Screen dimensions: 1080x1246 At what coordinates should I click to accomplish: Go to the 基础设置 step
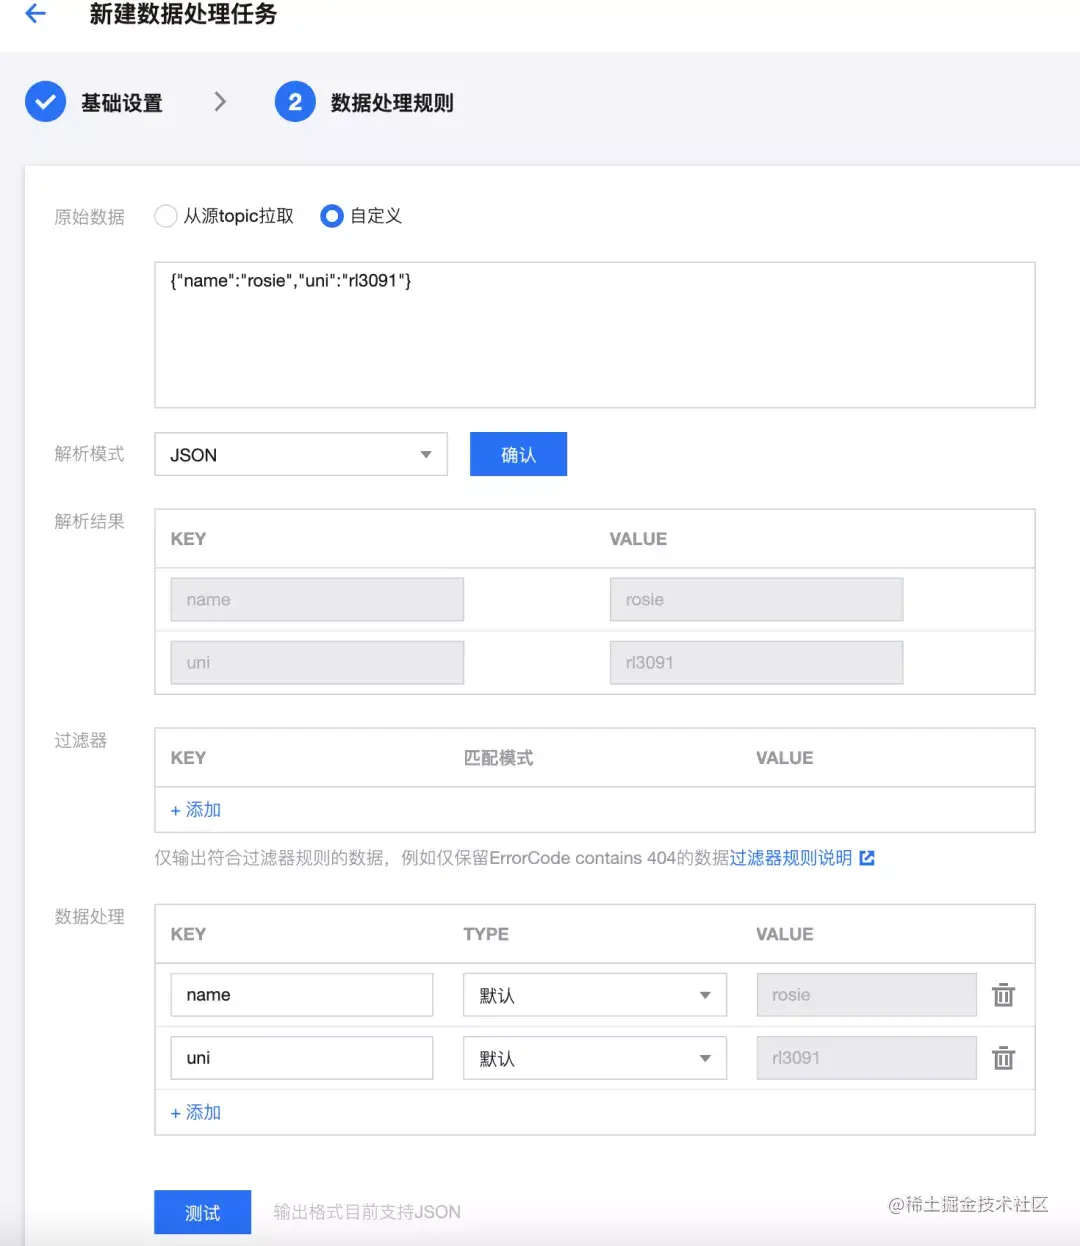[122, 103]
